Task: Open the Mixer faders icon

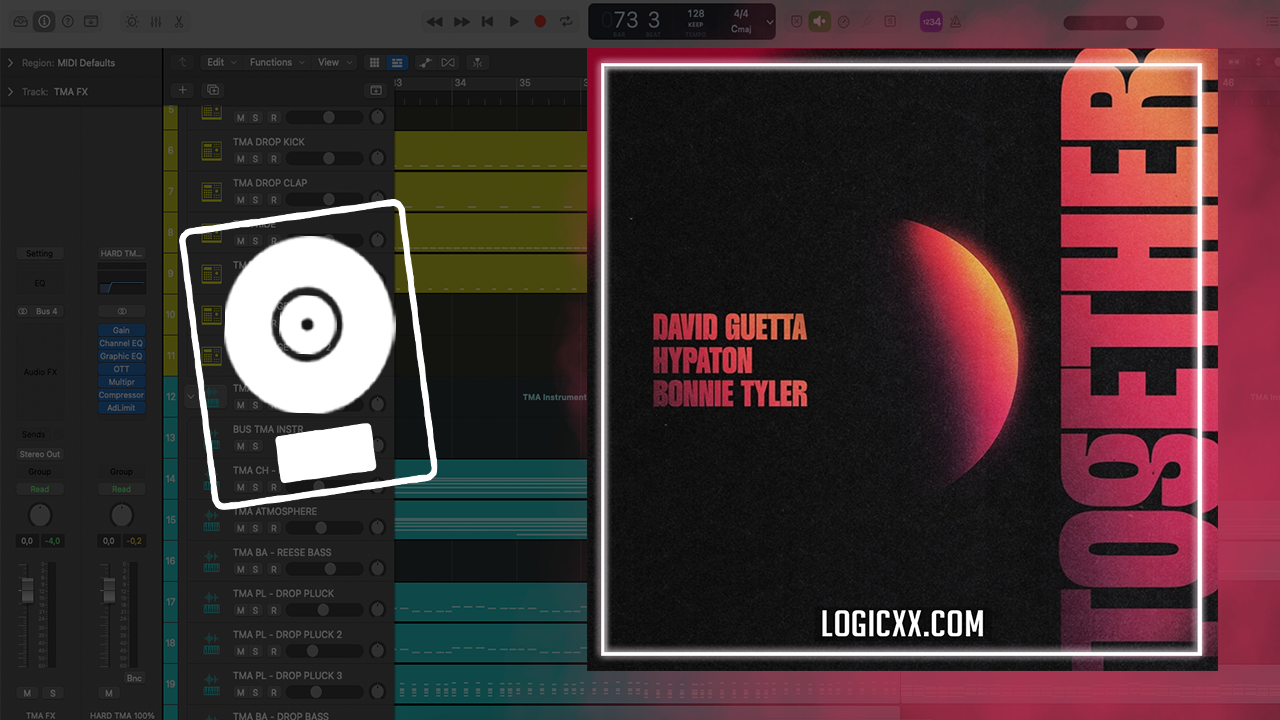Action: coord(156,21)
